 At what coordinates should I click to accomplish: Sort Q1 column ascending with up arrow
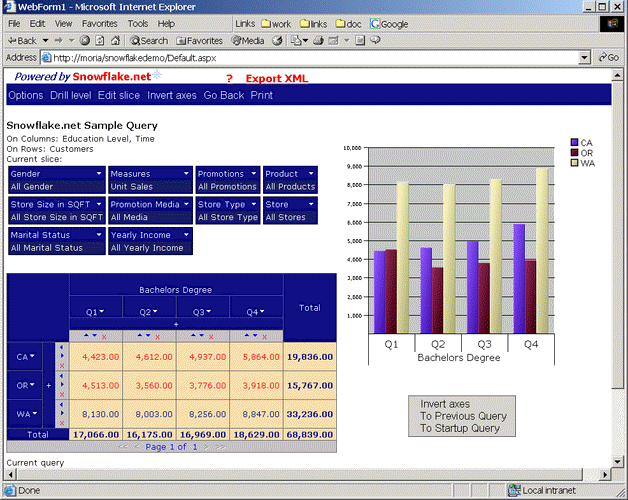click(x=87, y=336)
